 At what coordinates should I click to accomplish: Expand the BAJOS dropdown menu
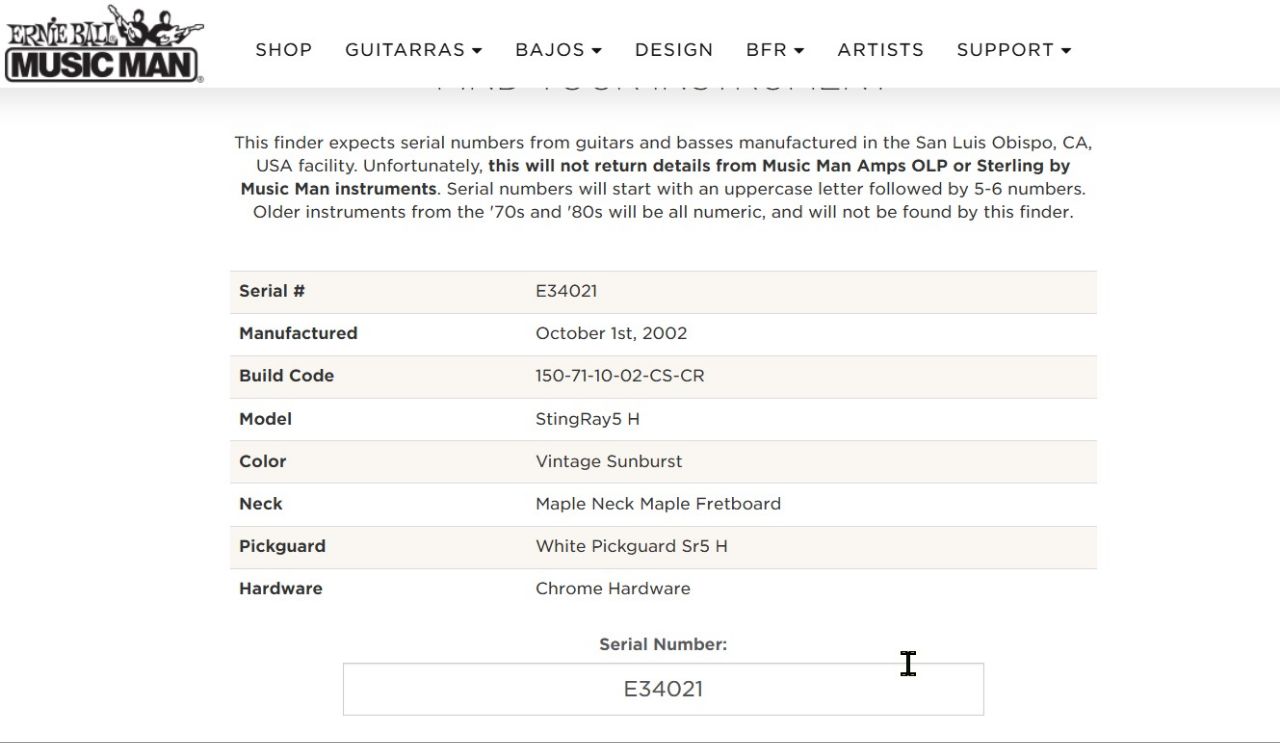tap(559, 50)
